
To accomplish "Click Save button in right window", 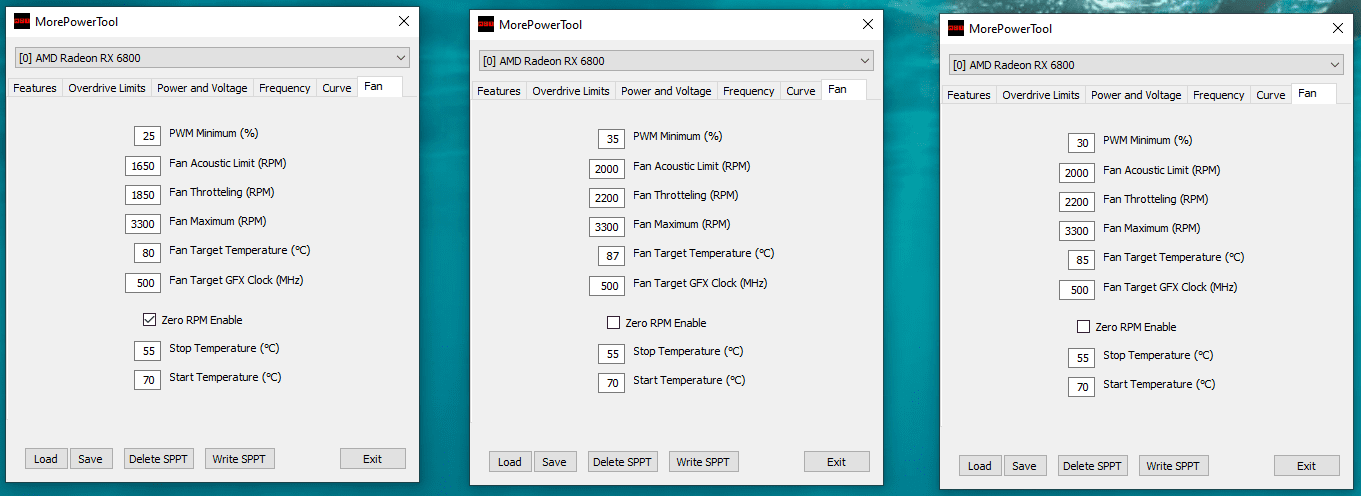I will coord(1025,466).
